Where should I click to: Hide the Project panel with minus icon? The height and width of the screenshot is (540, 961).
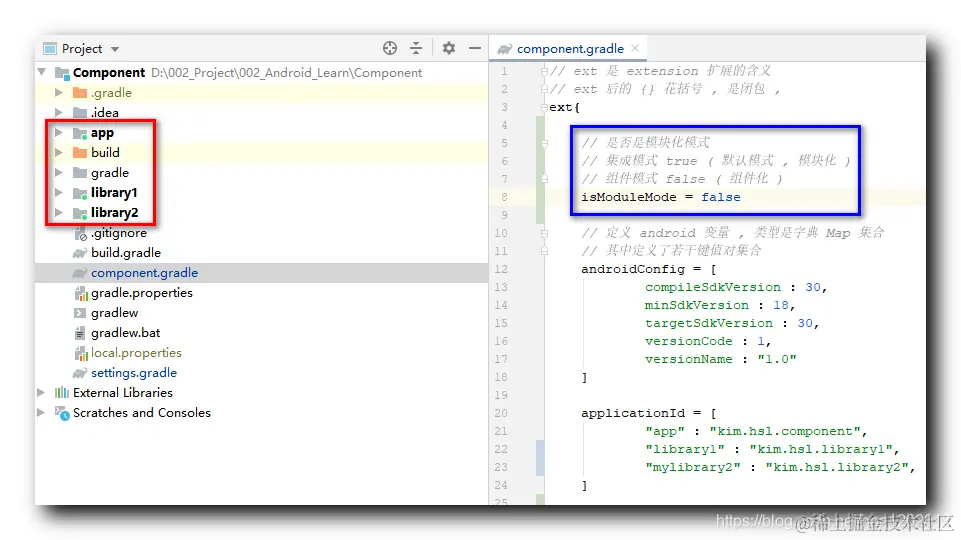[x=475, y=48]
